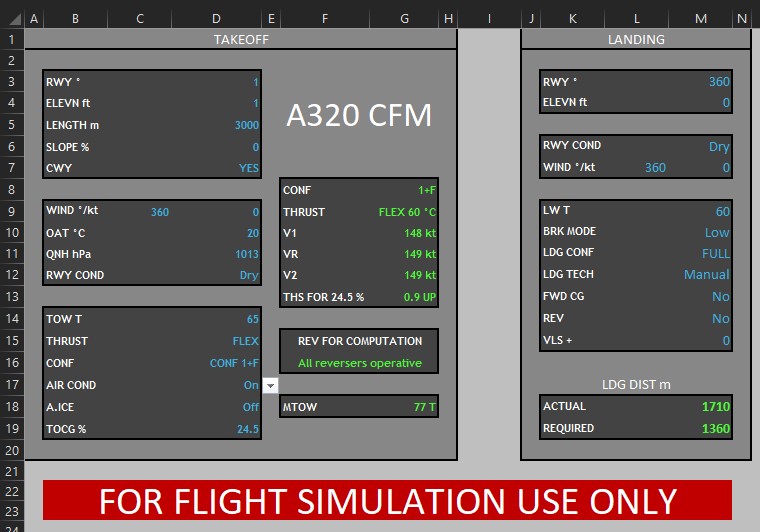760x532 pixels.
Task: Click LW T value 60
Action: [x=723, y=211]
